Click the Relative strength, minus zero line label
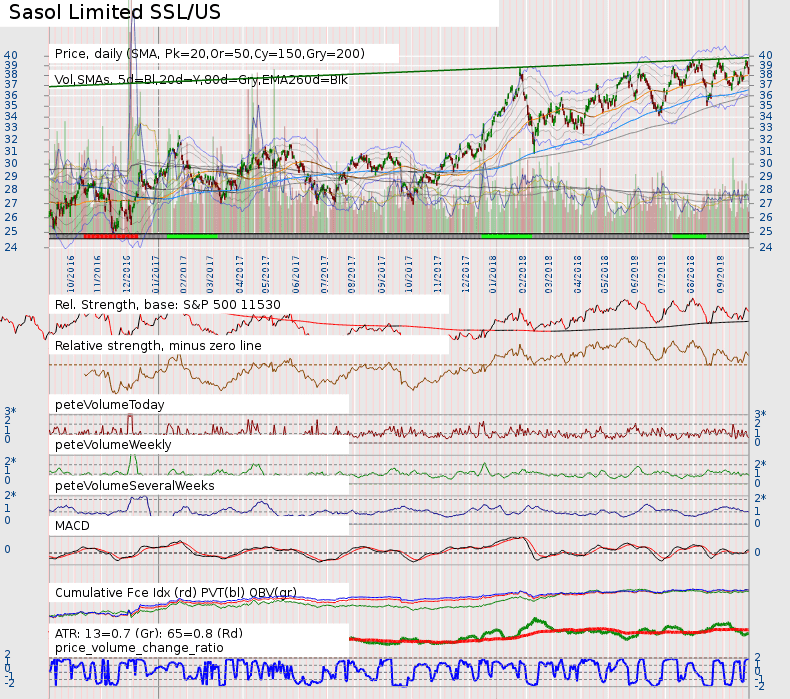790x699 pixels. 158,346
